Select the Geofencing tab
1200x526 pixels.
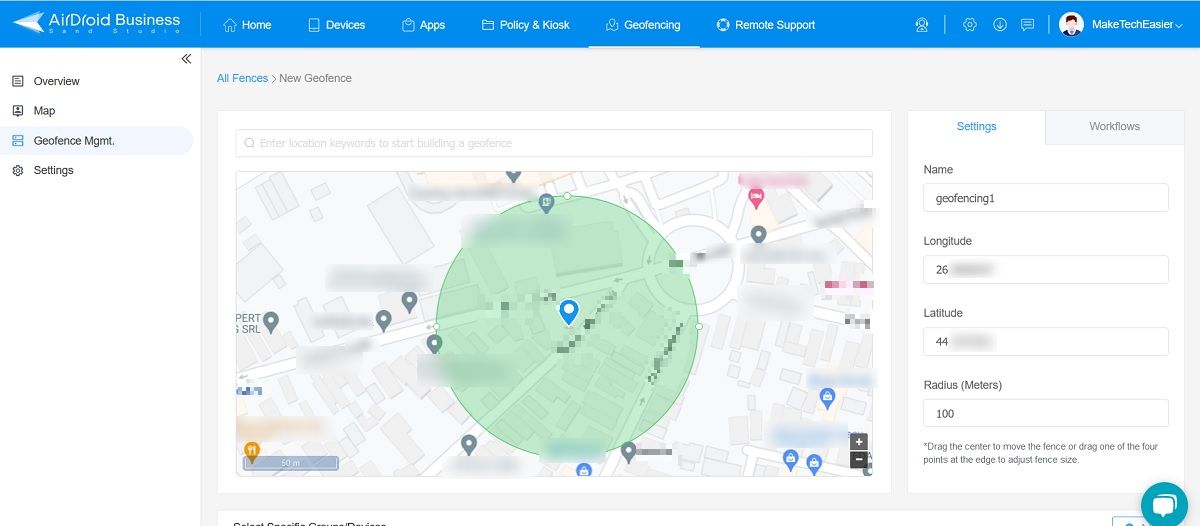pos(642,25)
